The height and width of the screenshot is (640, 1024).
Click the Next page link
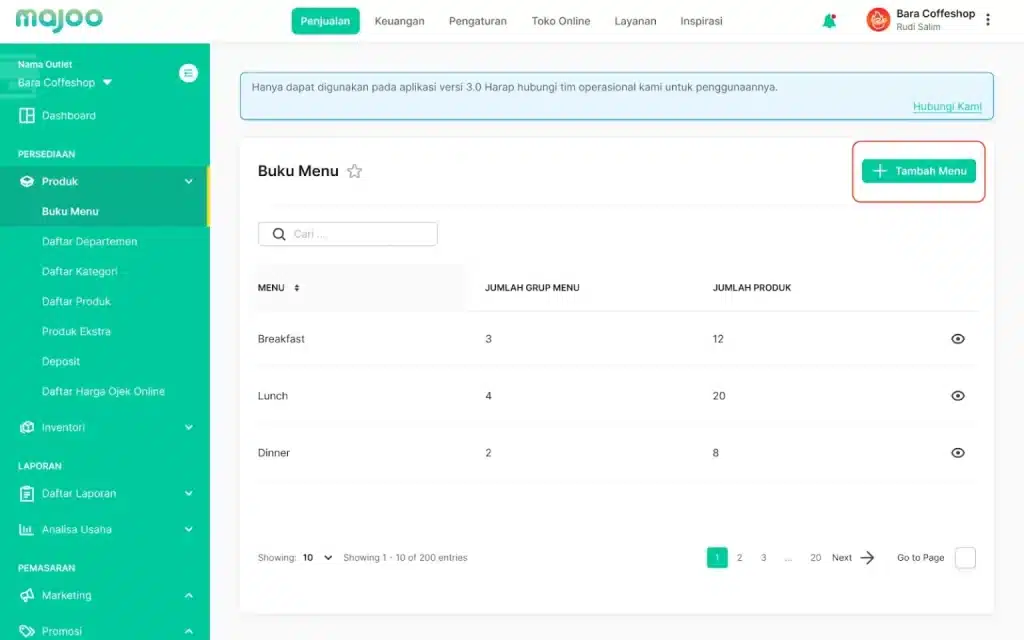842,558
